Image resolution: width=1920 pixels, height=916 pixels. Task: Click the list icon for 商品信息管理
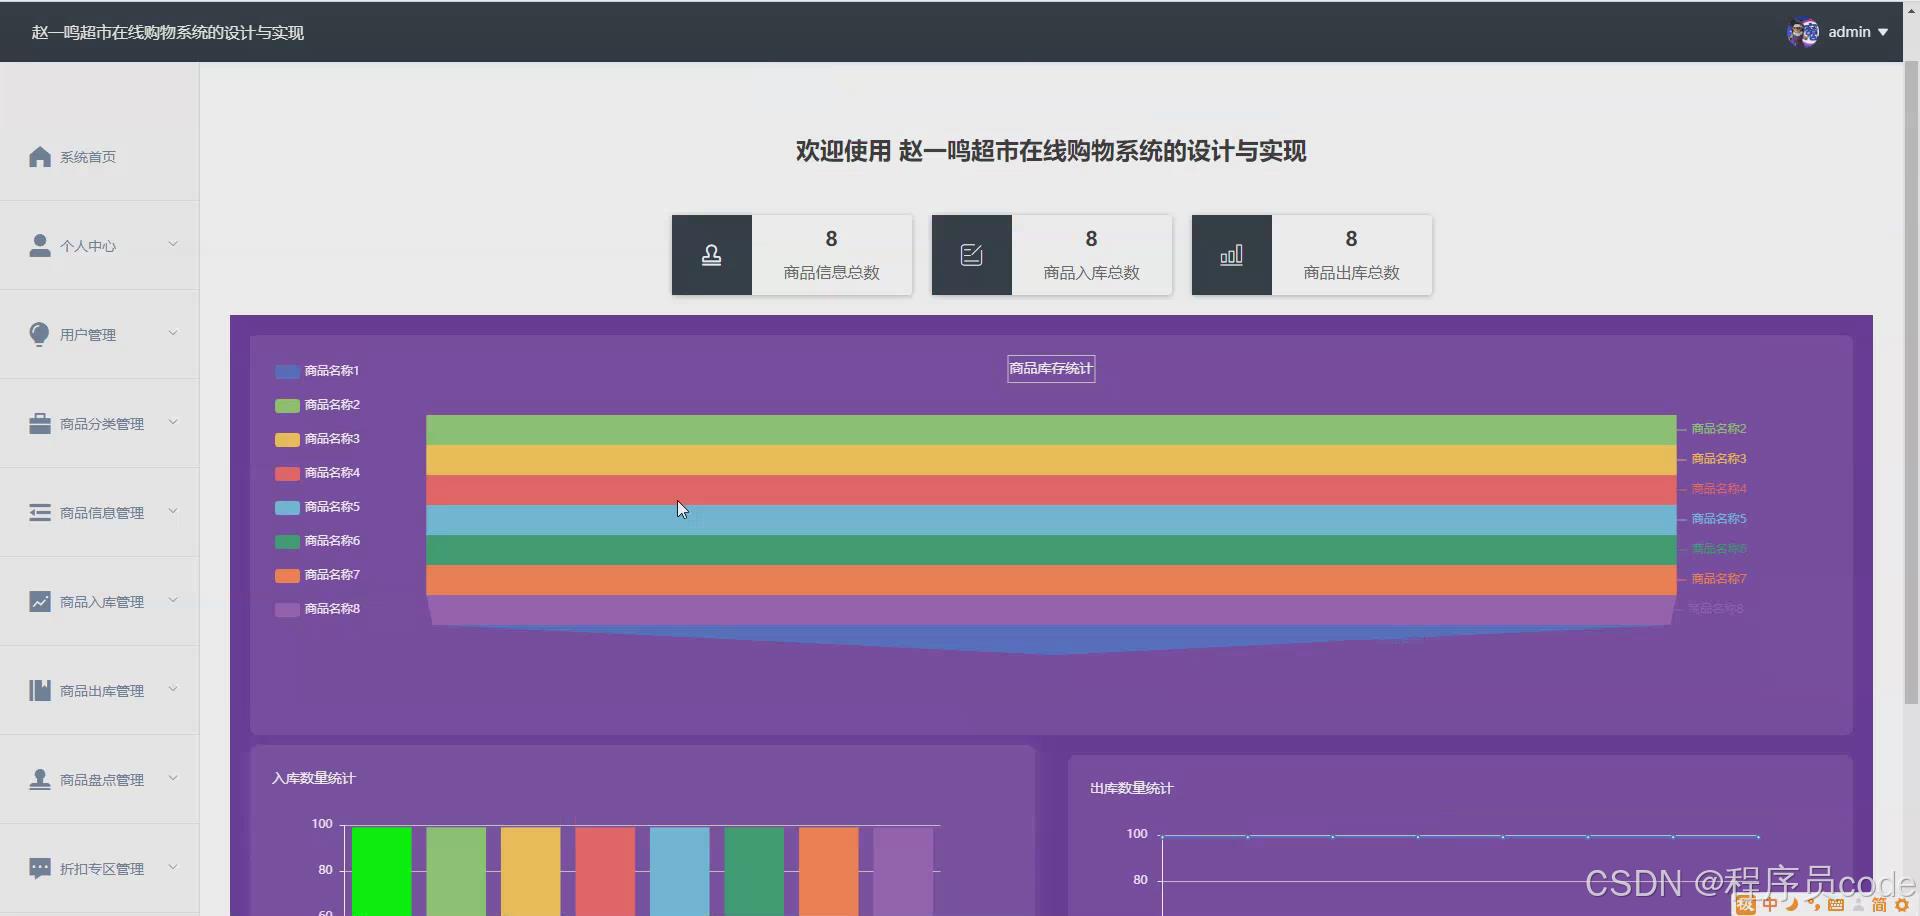40,513
